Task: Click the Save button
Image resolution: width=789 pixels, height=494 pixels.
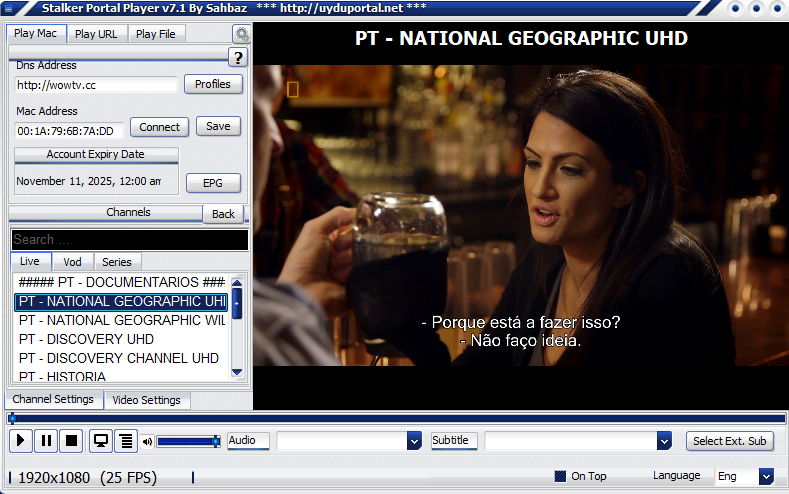Action: (x=218, y=126)
